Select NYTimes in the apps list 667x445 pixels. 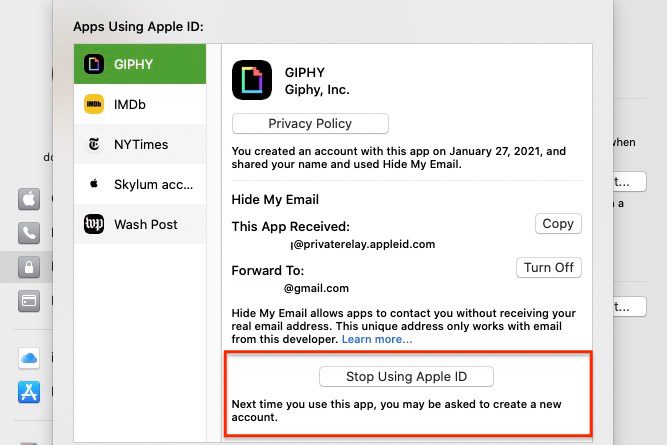(x=140, y=144)
